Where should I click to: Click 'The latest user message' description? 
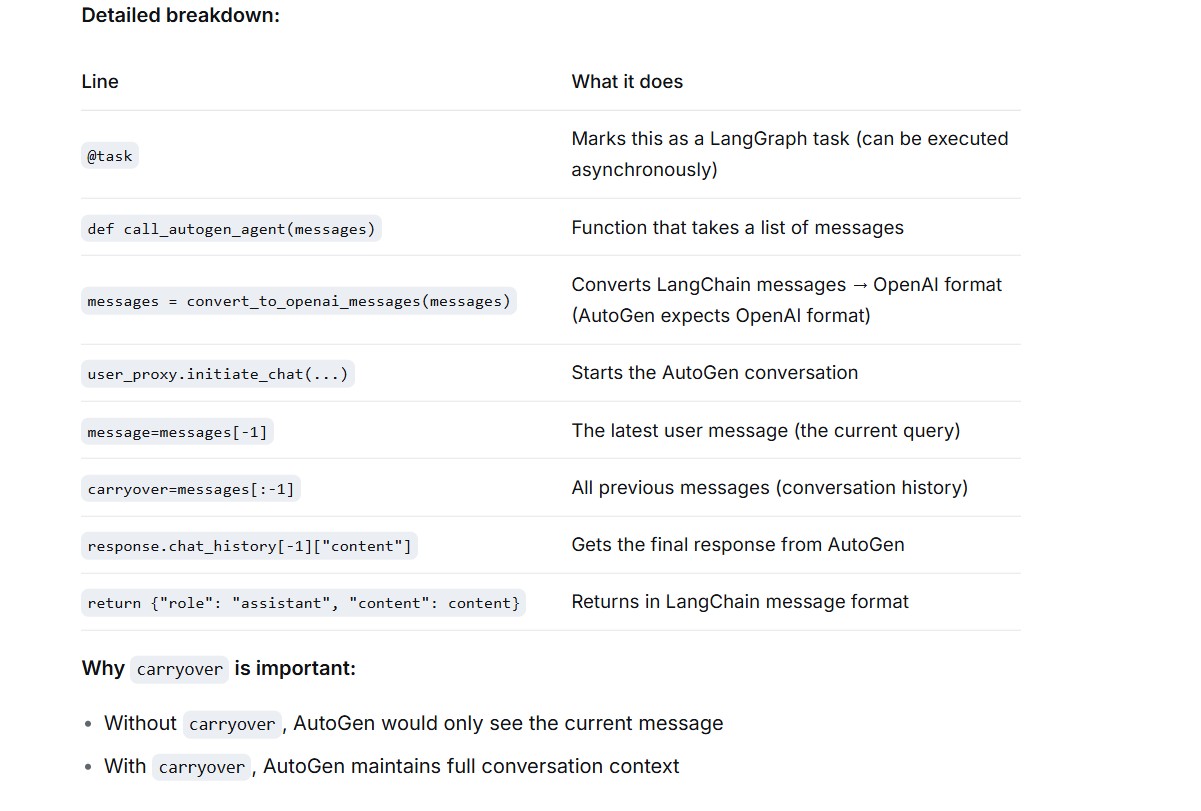766,431
